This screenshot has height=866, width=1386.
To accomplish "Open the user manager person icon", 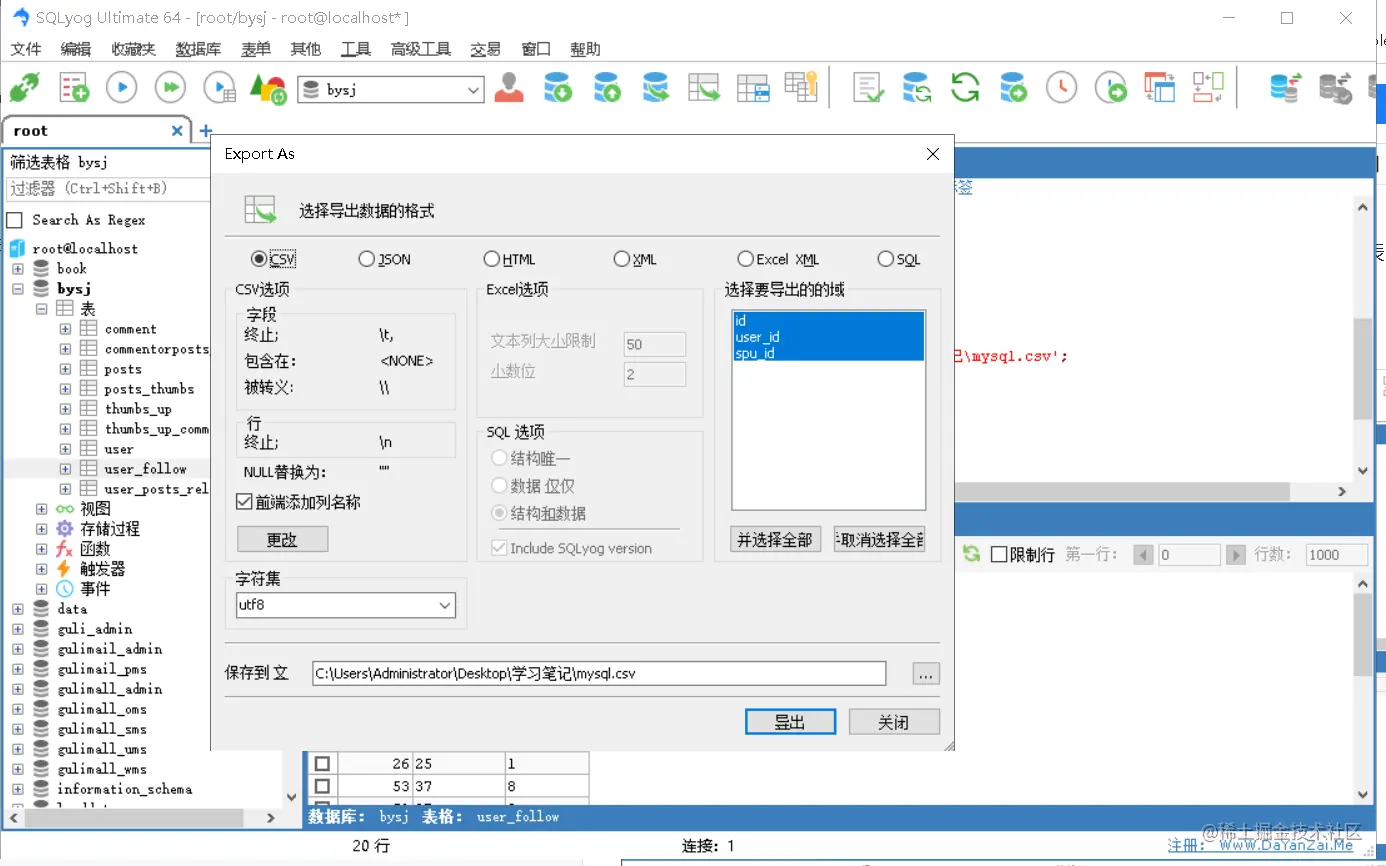I will pos(510,88).
